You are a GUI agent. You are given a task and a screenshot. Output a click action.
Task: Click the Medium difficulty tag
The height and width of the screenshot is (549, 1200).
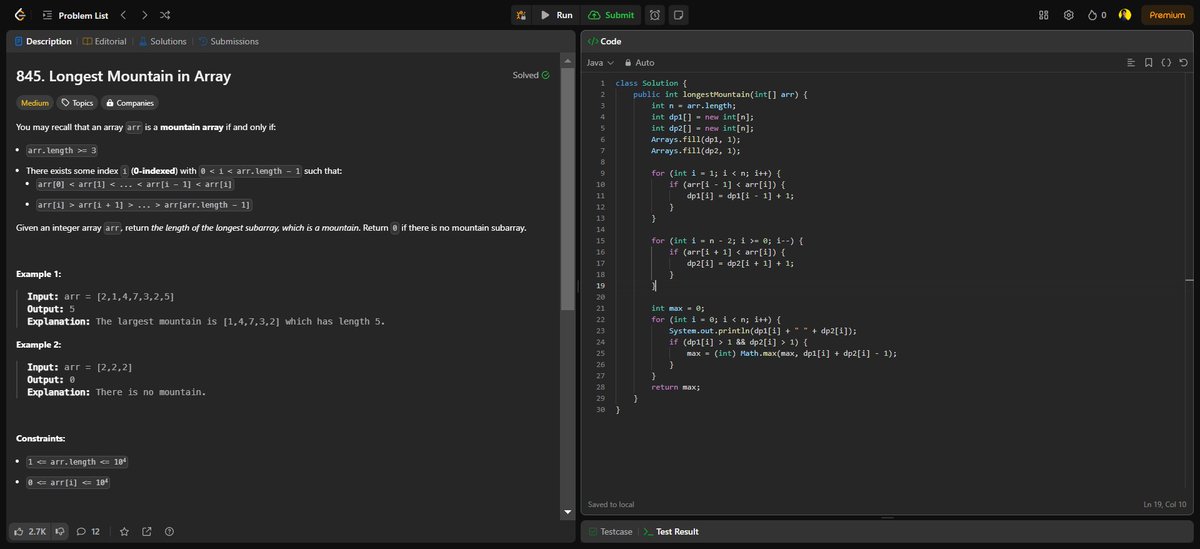point(35,103)
